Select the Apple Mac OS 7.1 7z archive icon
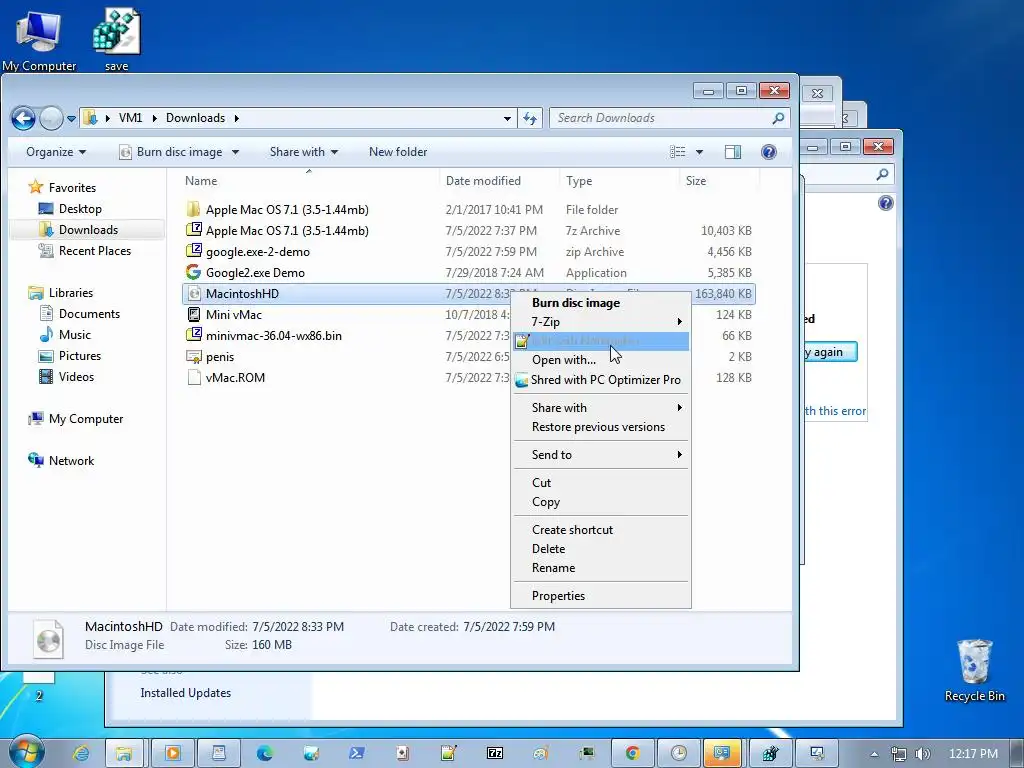The width and height of the screenshot is (1024, 768). [x=193, y=230]
